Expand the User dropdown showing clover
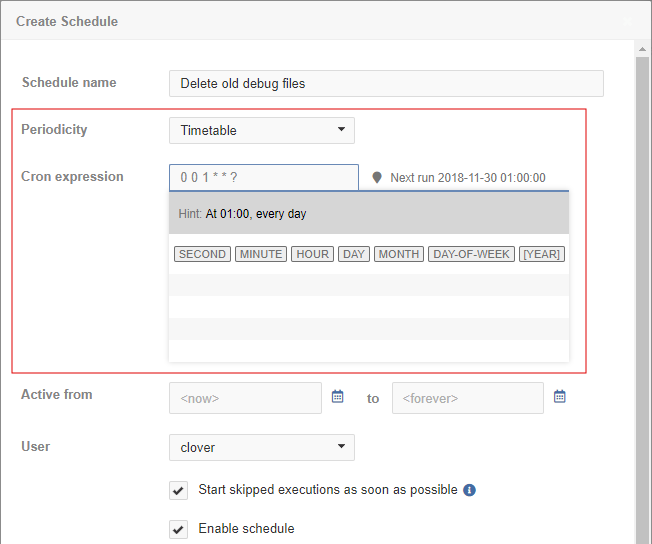Viewport: 652px width, 544px height. 261,447
